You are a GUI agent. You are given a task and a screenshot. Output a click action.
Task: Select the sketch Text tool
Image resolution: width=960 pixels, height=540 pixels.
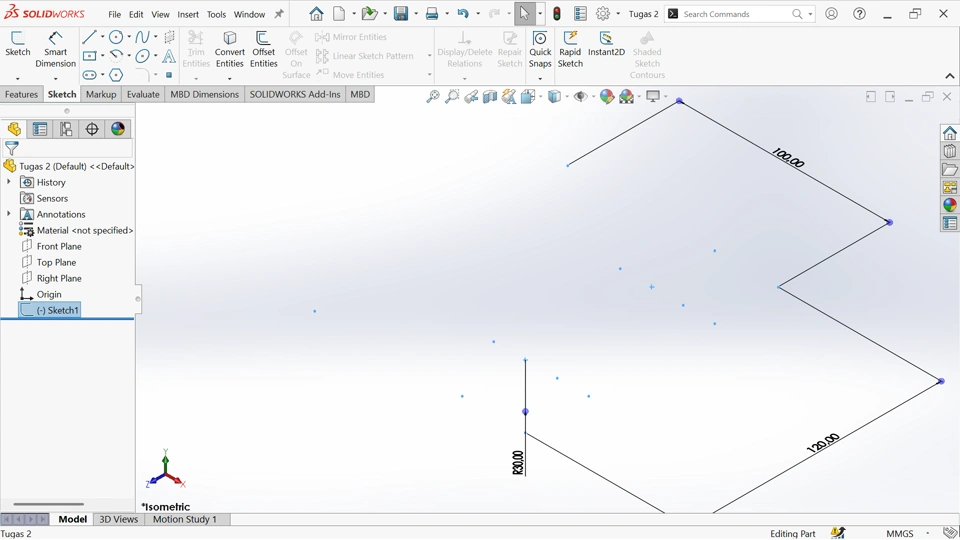point(169,56)
